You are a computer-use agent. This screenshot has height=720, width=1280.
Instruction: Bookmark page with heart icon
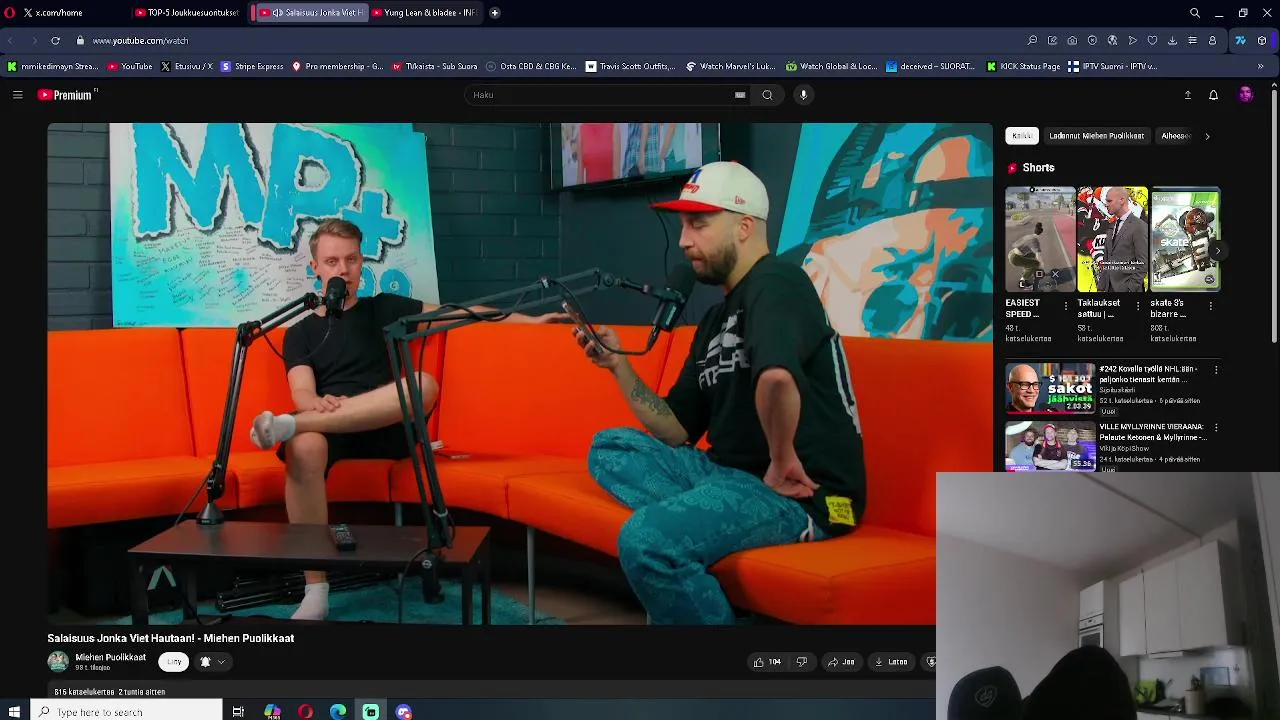[1152, 41]
